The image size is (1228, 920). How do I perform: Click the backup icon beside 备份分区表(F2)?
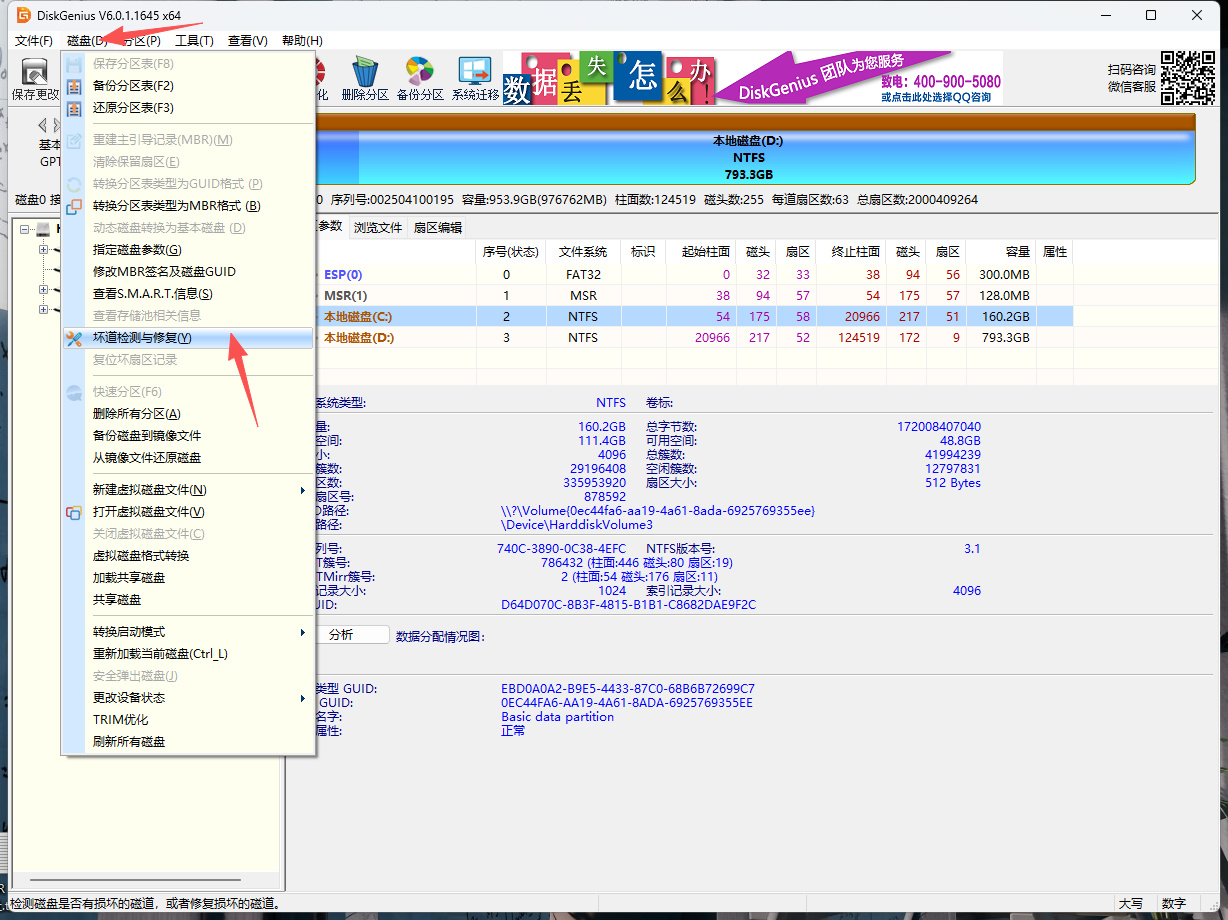click(x=74, y=86)
